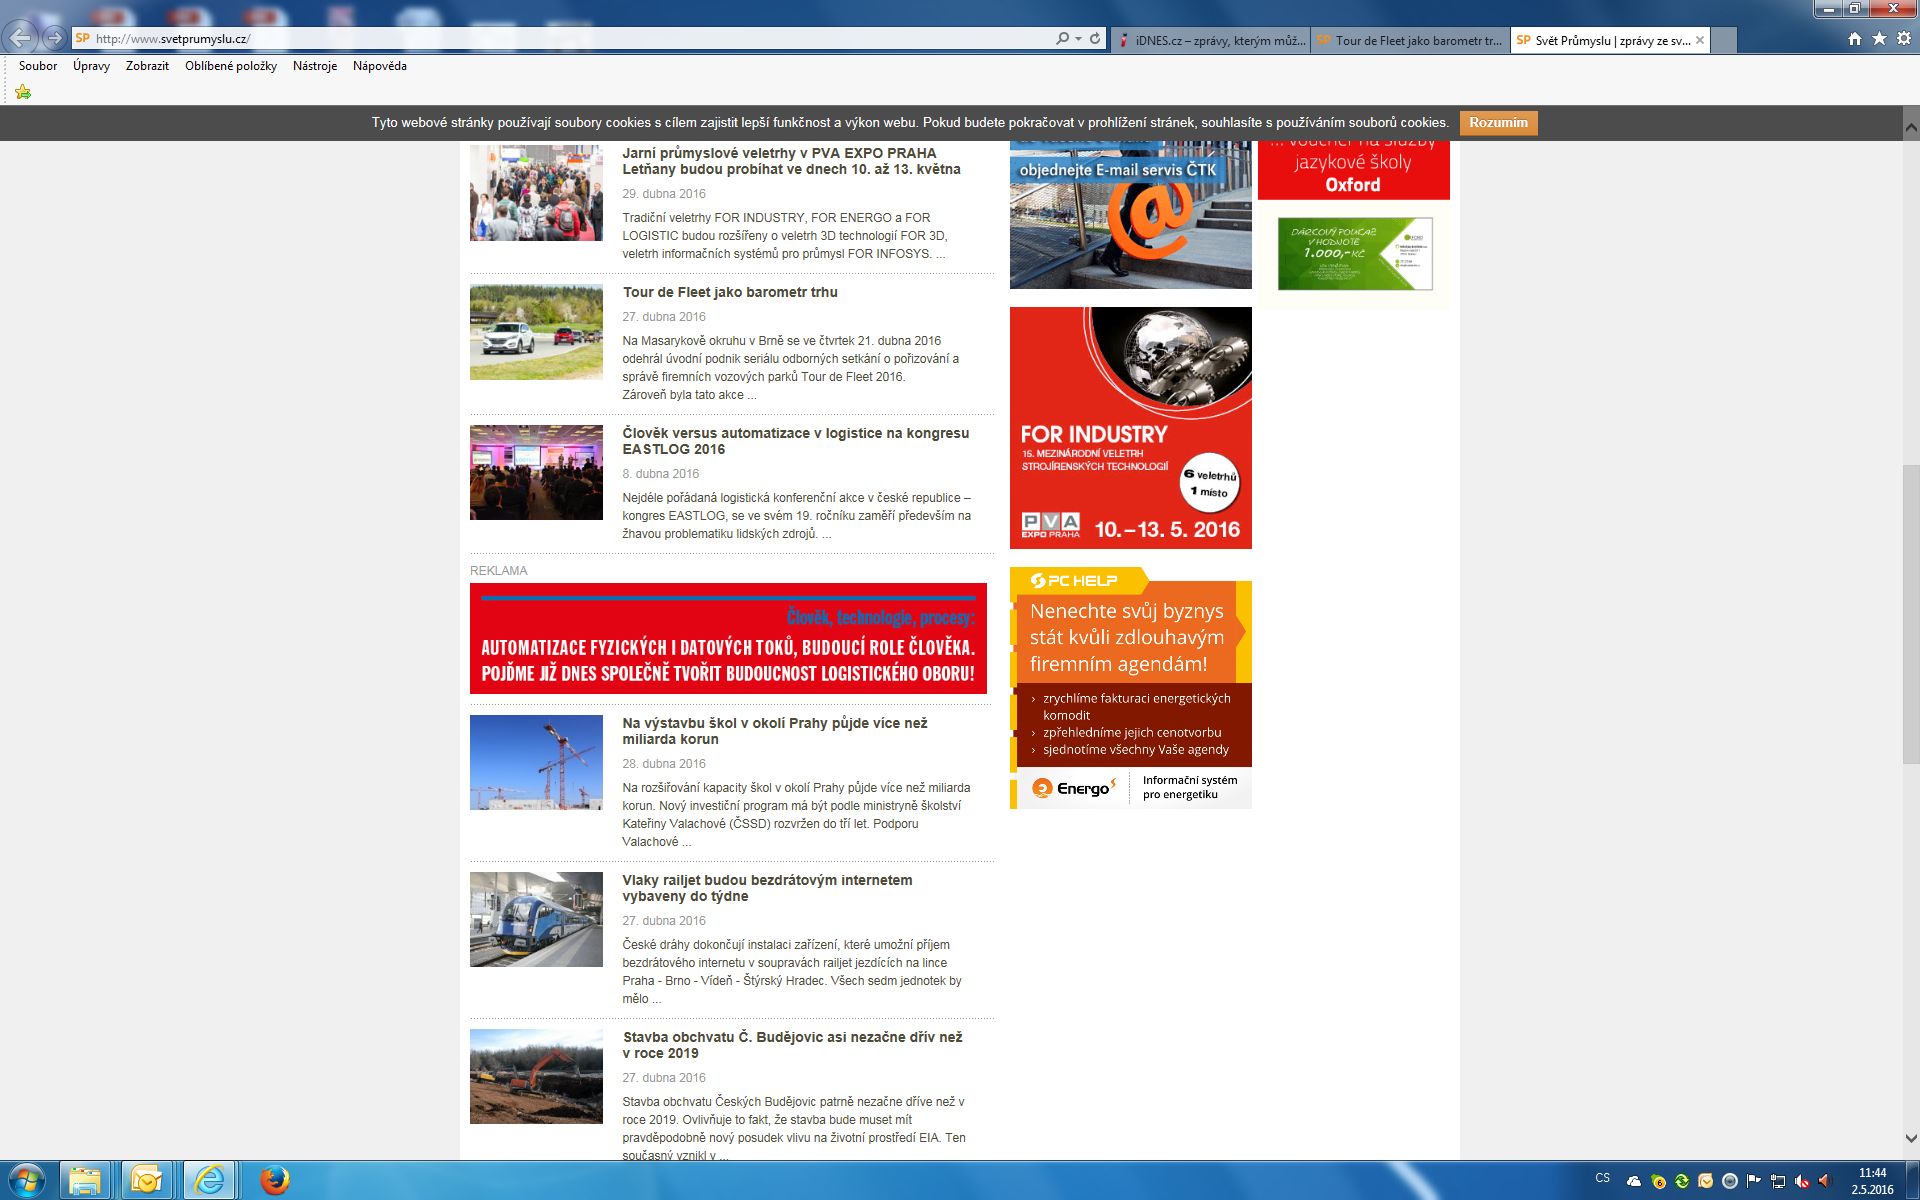Click the red logistics automation banner ad
The width and height of the screenshot is (1920, 1200).
coord(728,638)
